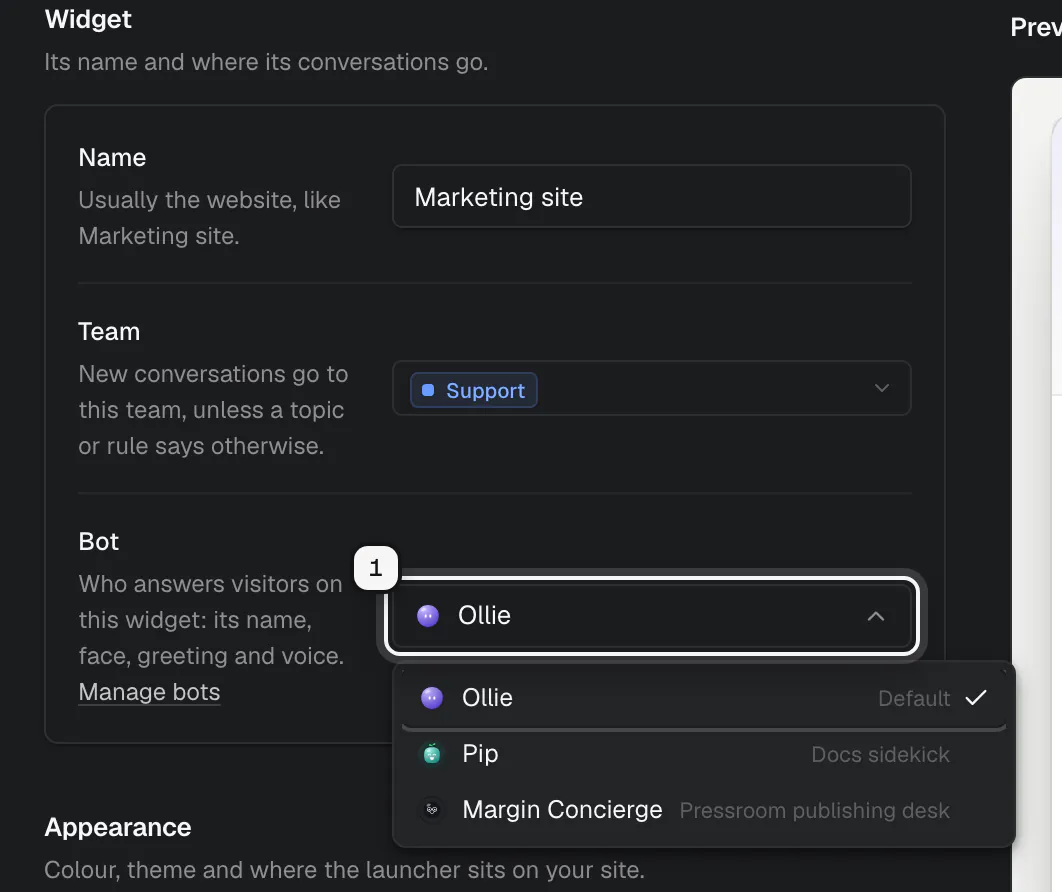Image resolution: width=1062 pixels, height=892 pixels.
Task: Click the Team field label
Action: (x=109, y=331)
